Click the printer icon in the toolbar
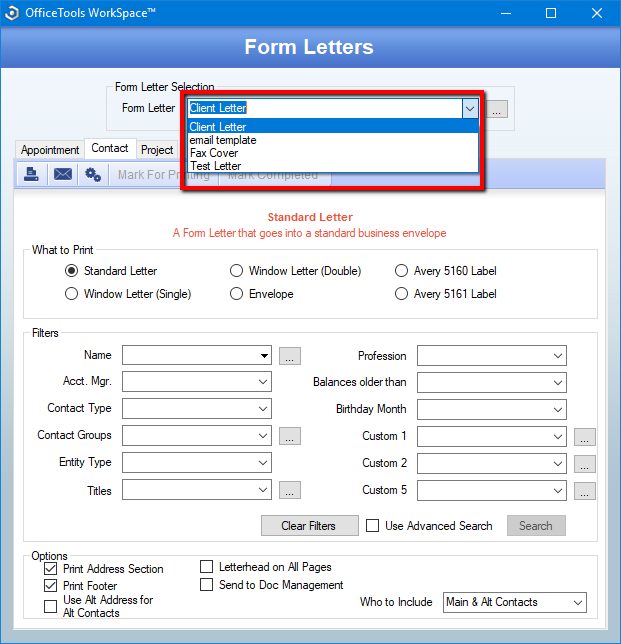 pyautogui.click(x=31, y=174)
